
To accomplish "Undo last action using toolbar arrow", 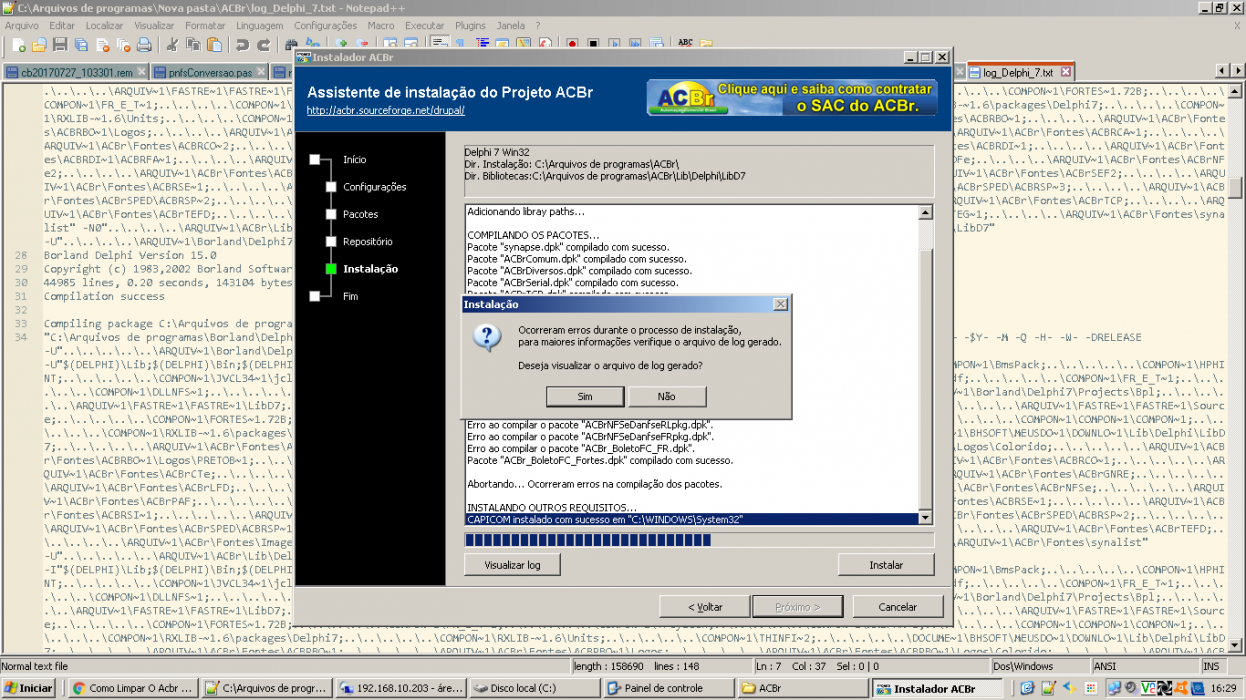I will pos(242,45).
